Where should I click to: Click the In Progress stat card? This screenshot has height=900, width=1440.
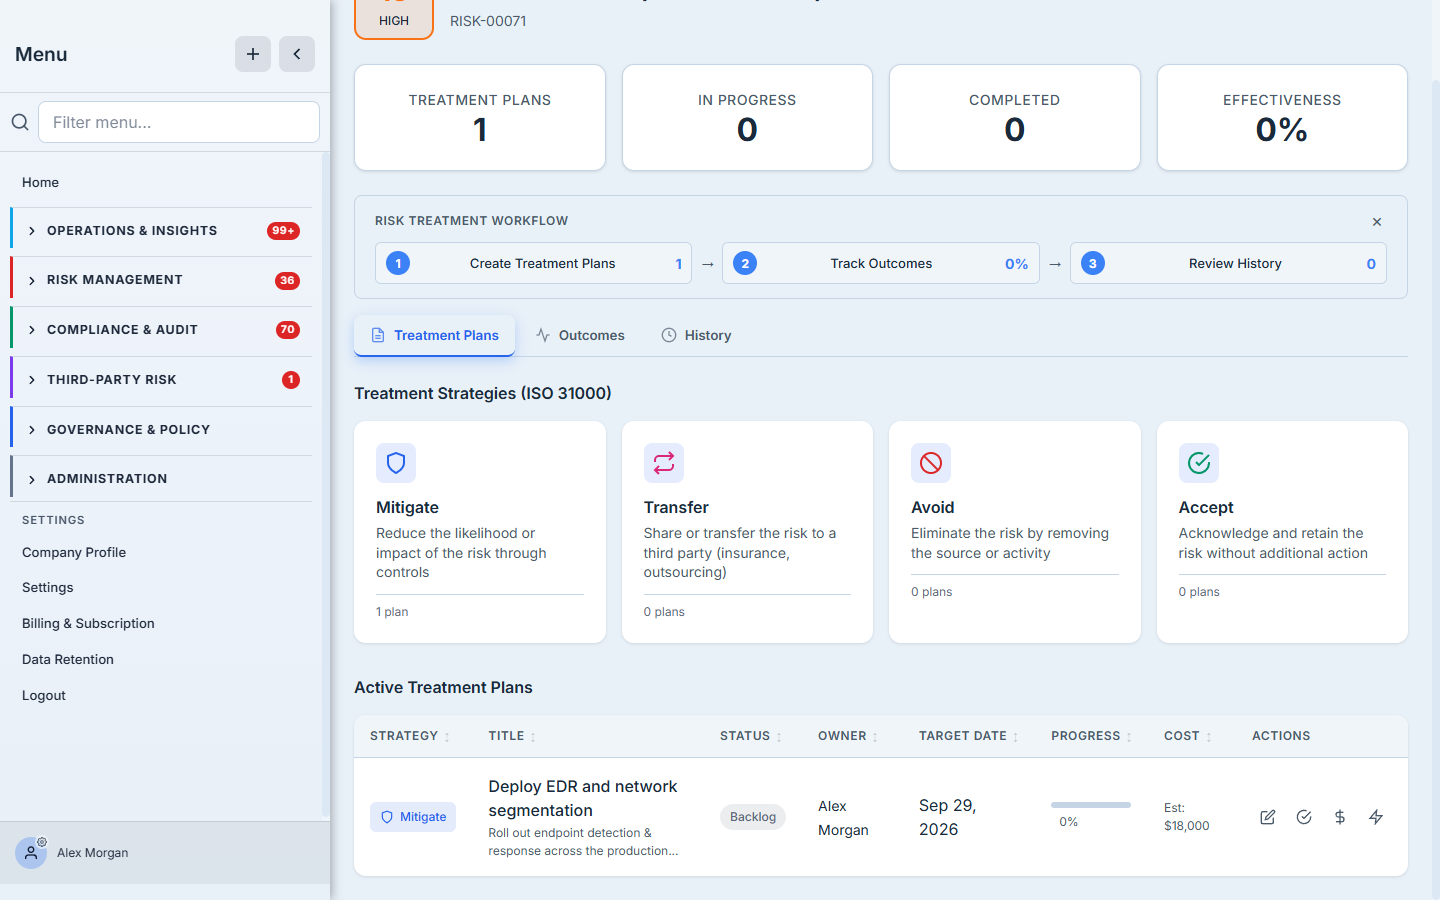pyautogui.click(x=747, y=118)
